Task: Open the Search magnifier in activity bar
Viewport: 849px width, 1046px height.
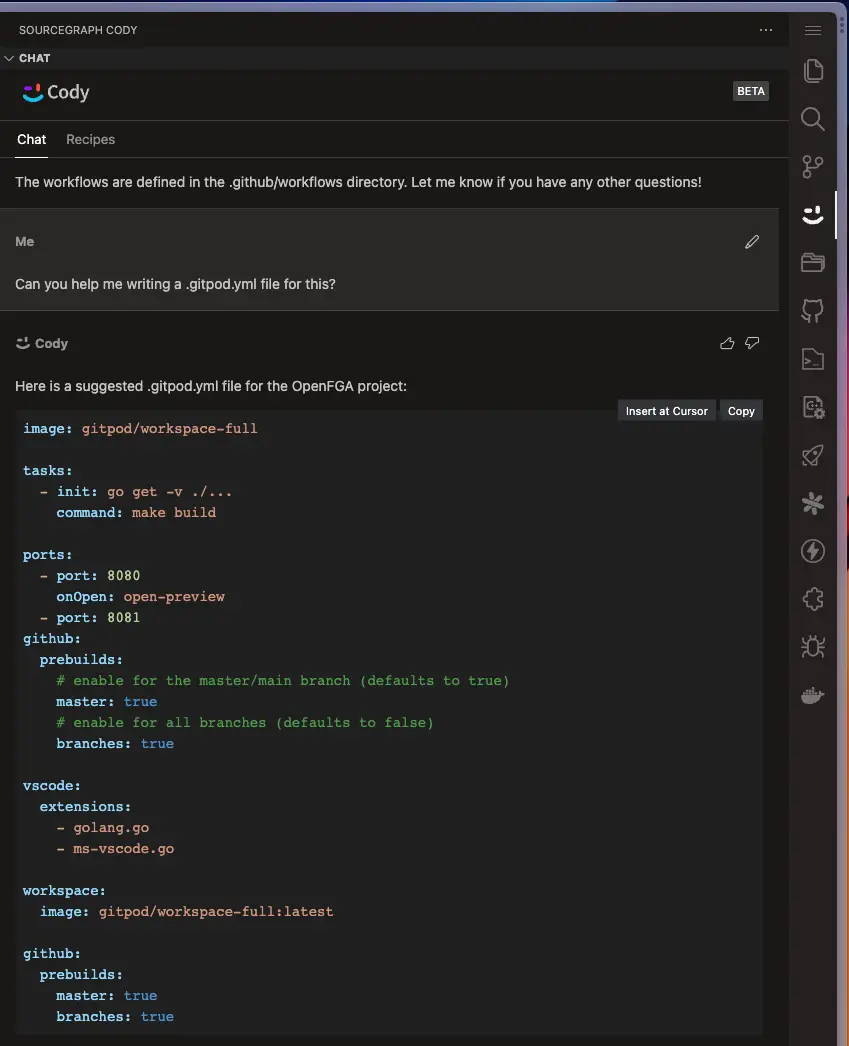Action: click(x=813, y=119)
